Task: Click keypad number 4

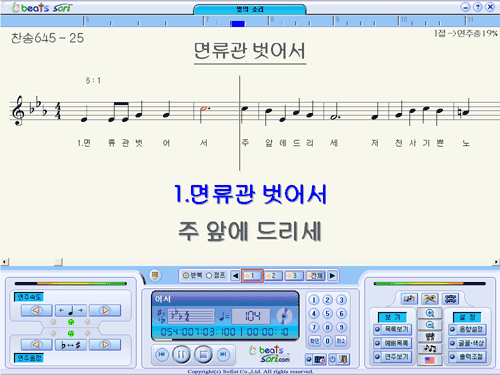Action: [x=314, y=314]
